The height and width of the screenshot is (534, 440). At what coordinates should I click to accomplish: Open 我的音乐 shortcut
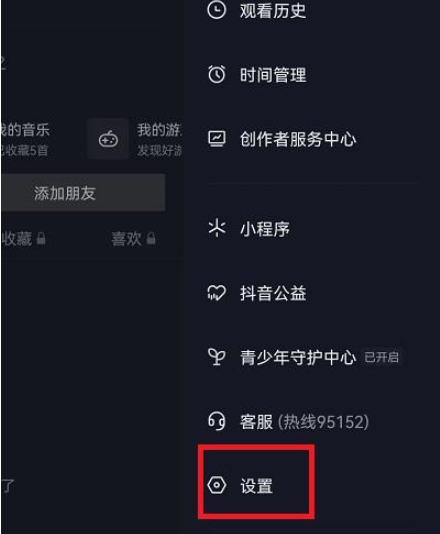coord(25,139)
